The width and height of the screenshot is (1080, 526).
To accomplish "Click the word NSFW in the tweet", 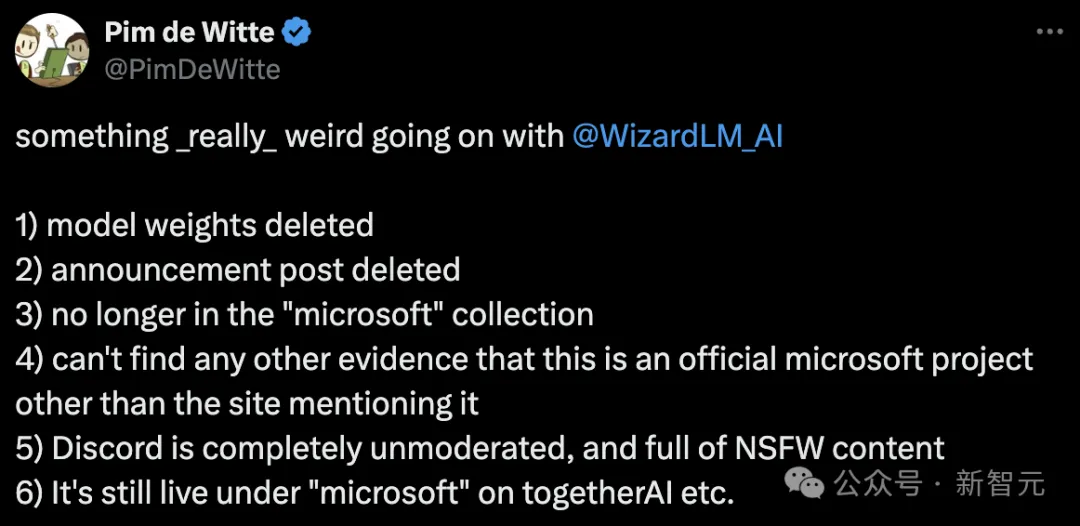I will point(780,448).
